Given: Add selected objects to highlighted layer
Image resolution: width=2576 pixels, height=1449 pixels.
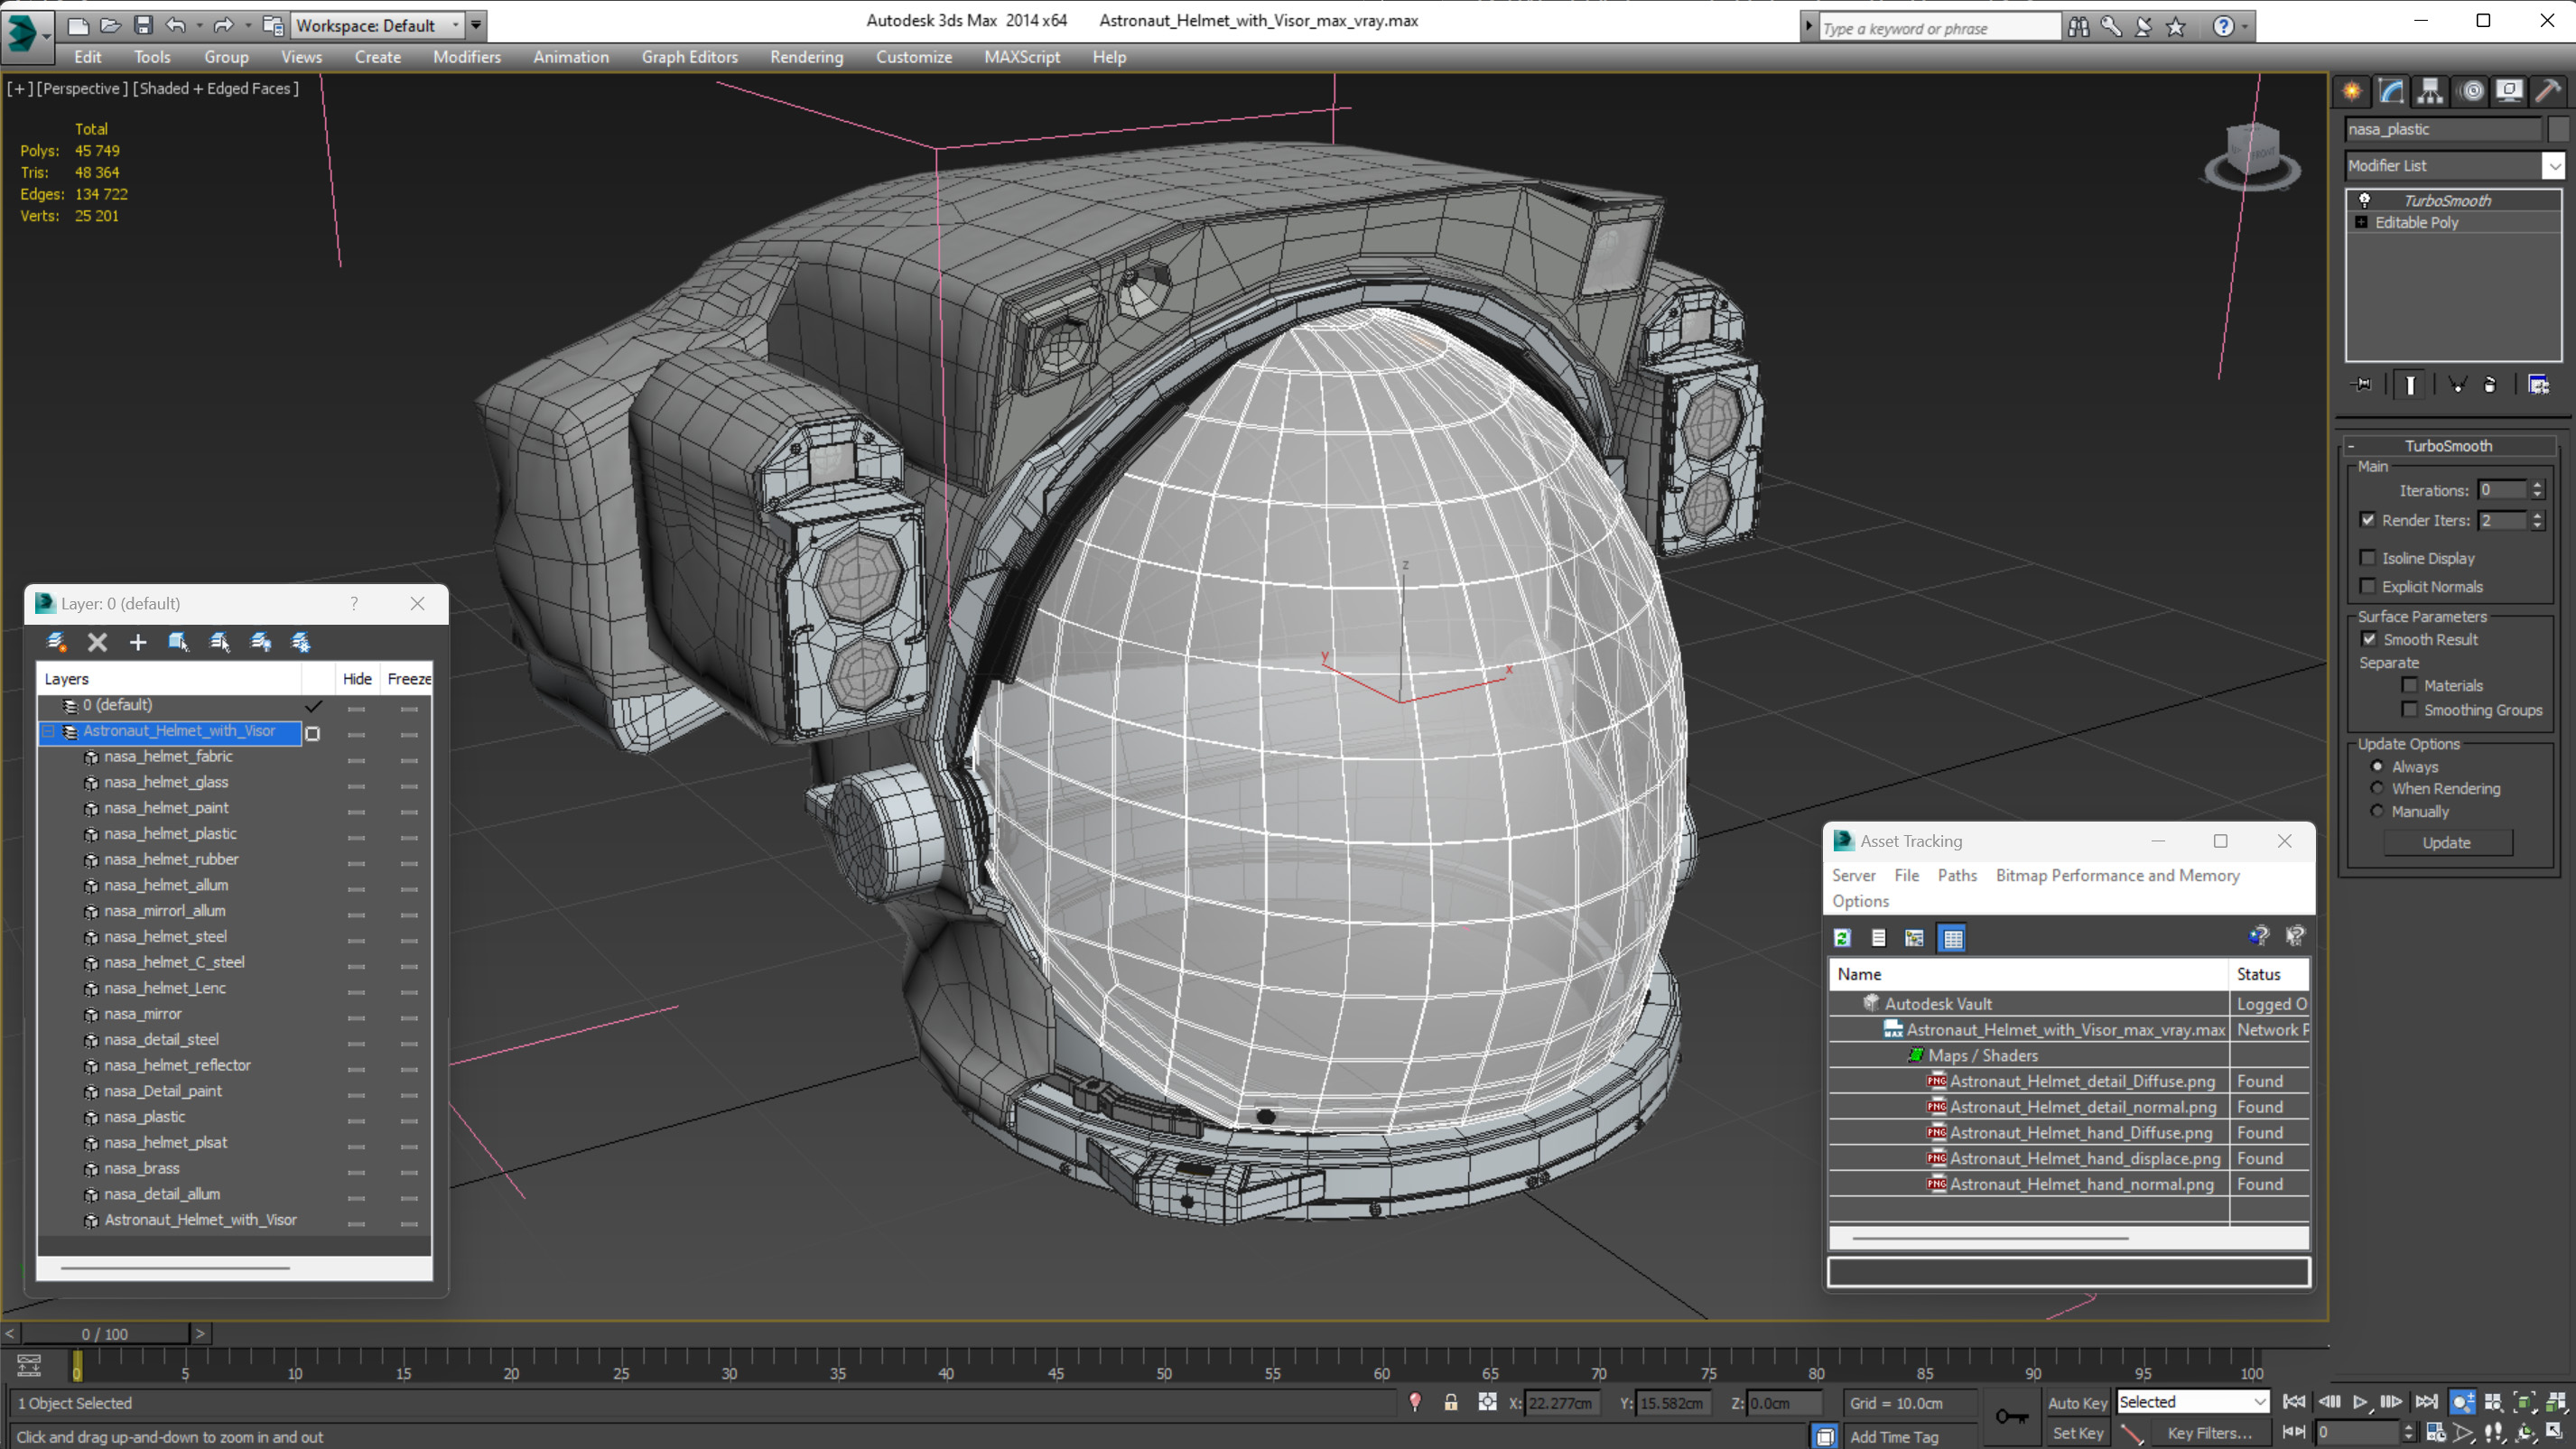Looking at the screenshot, I should (138, 642).
